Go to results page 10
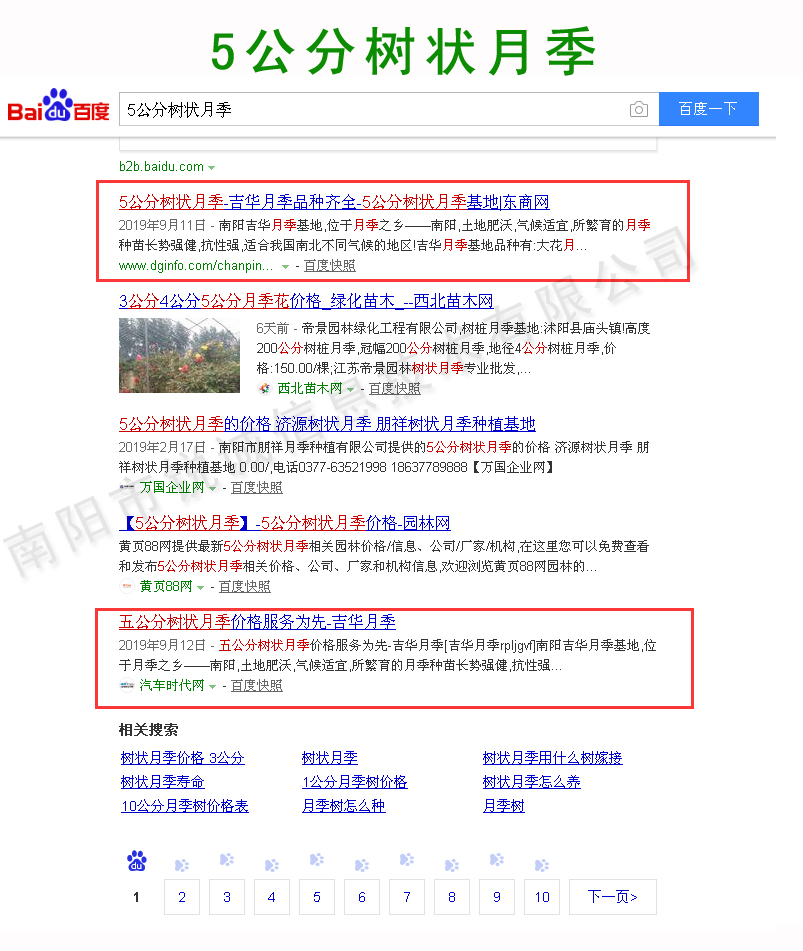 pyautogui.click(x=541, y=897)
